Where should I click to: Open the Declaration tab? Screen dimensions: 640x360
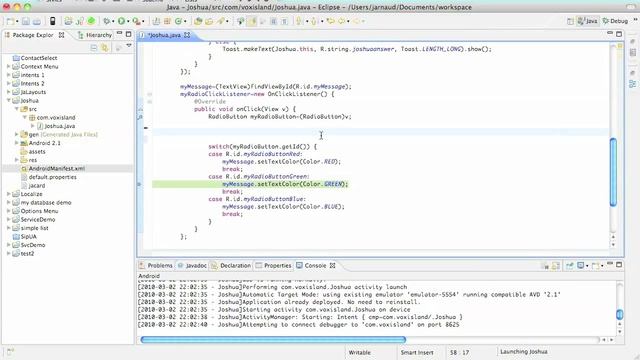click(x=231, y=266)
